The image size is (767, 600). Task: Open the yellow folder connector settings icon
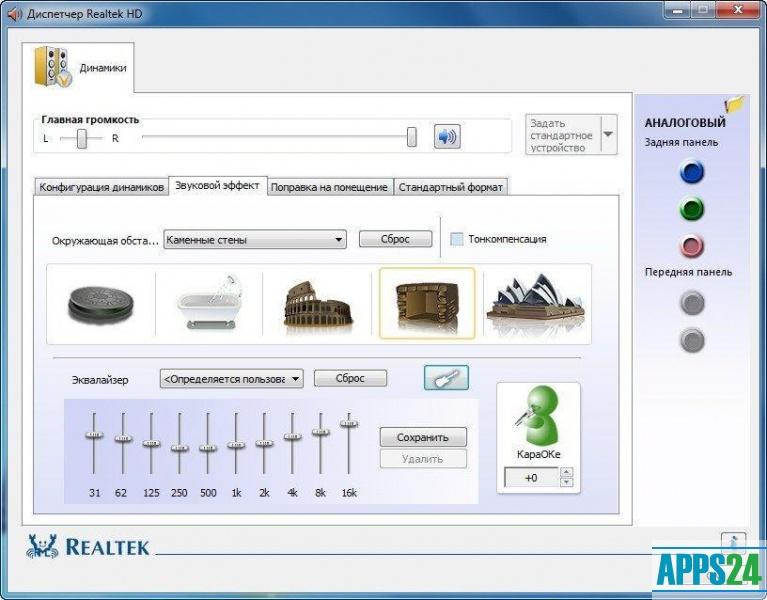pos(734,104)
